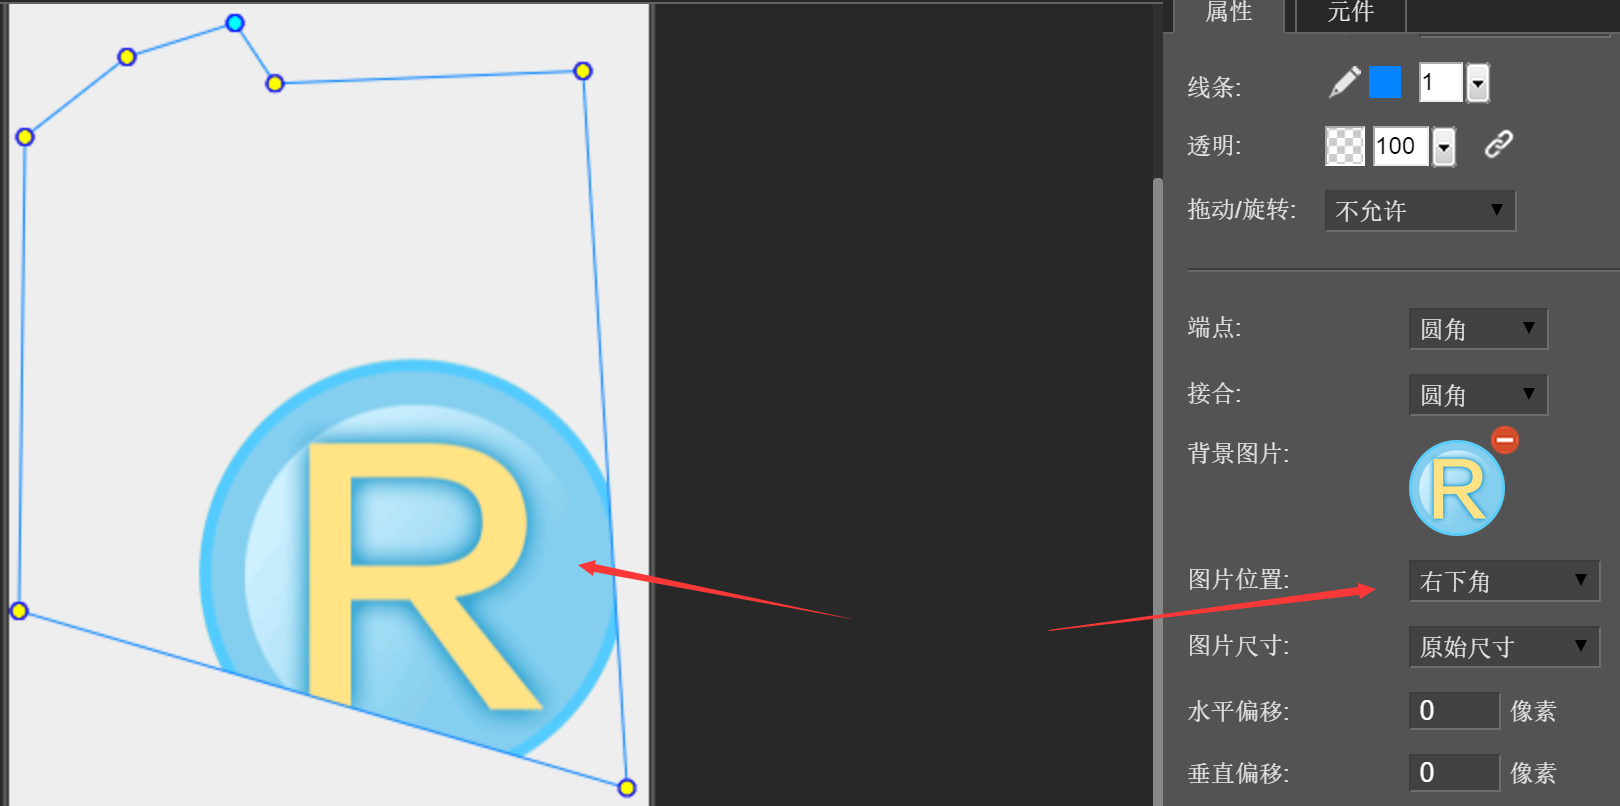Image resolution: width=1620 pixels, height=806 pixels.
Task: Expand the 拖动/旋转 dropdown
Action: click(x=1420, y=211)
